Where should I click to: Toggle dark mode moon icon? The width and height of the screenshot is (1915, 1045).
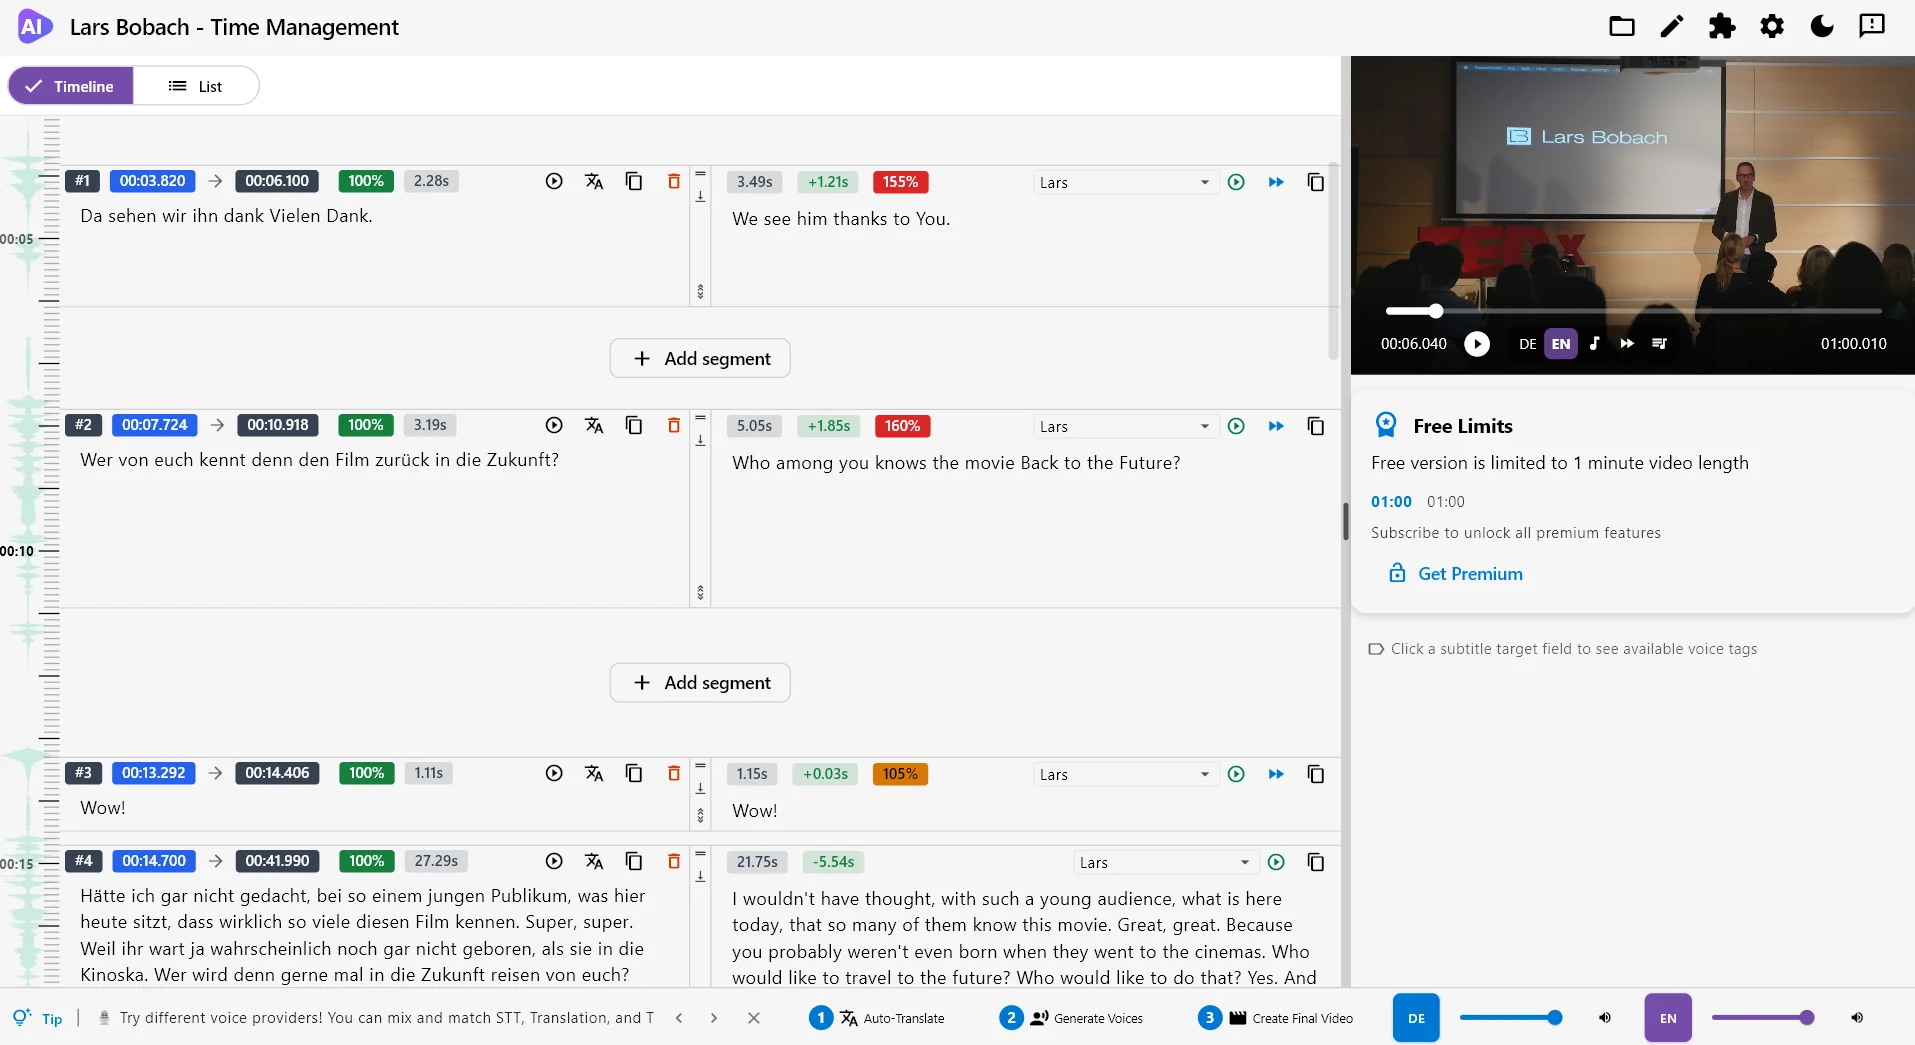[1822, 27]
